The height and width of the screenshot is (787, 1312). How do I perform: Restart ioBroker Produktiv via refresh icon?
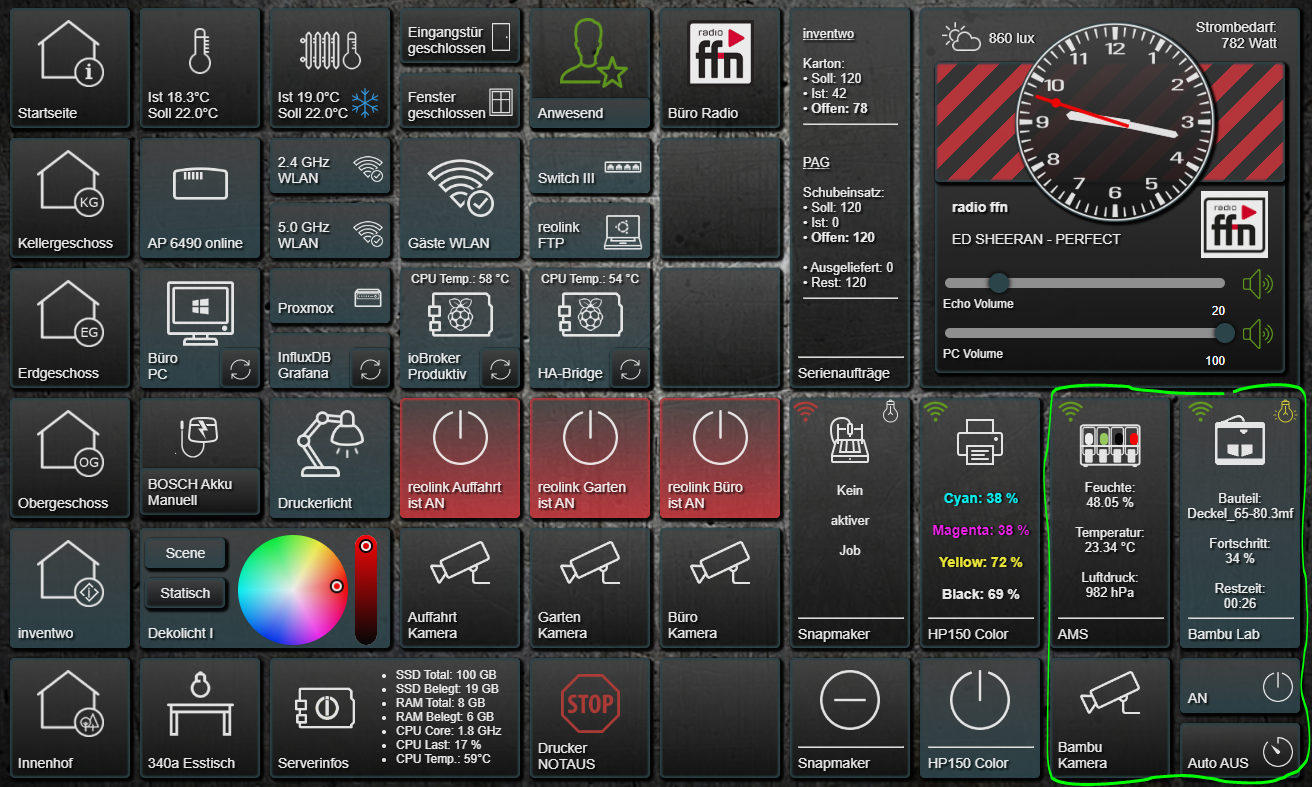tap(500, 370)
